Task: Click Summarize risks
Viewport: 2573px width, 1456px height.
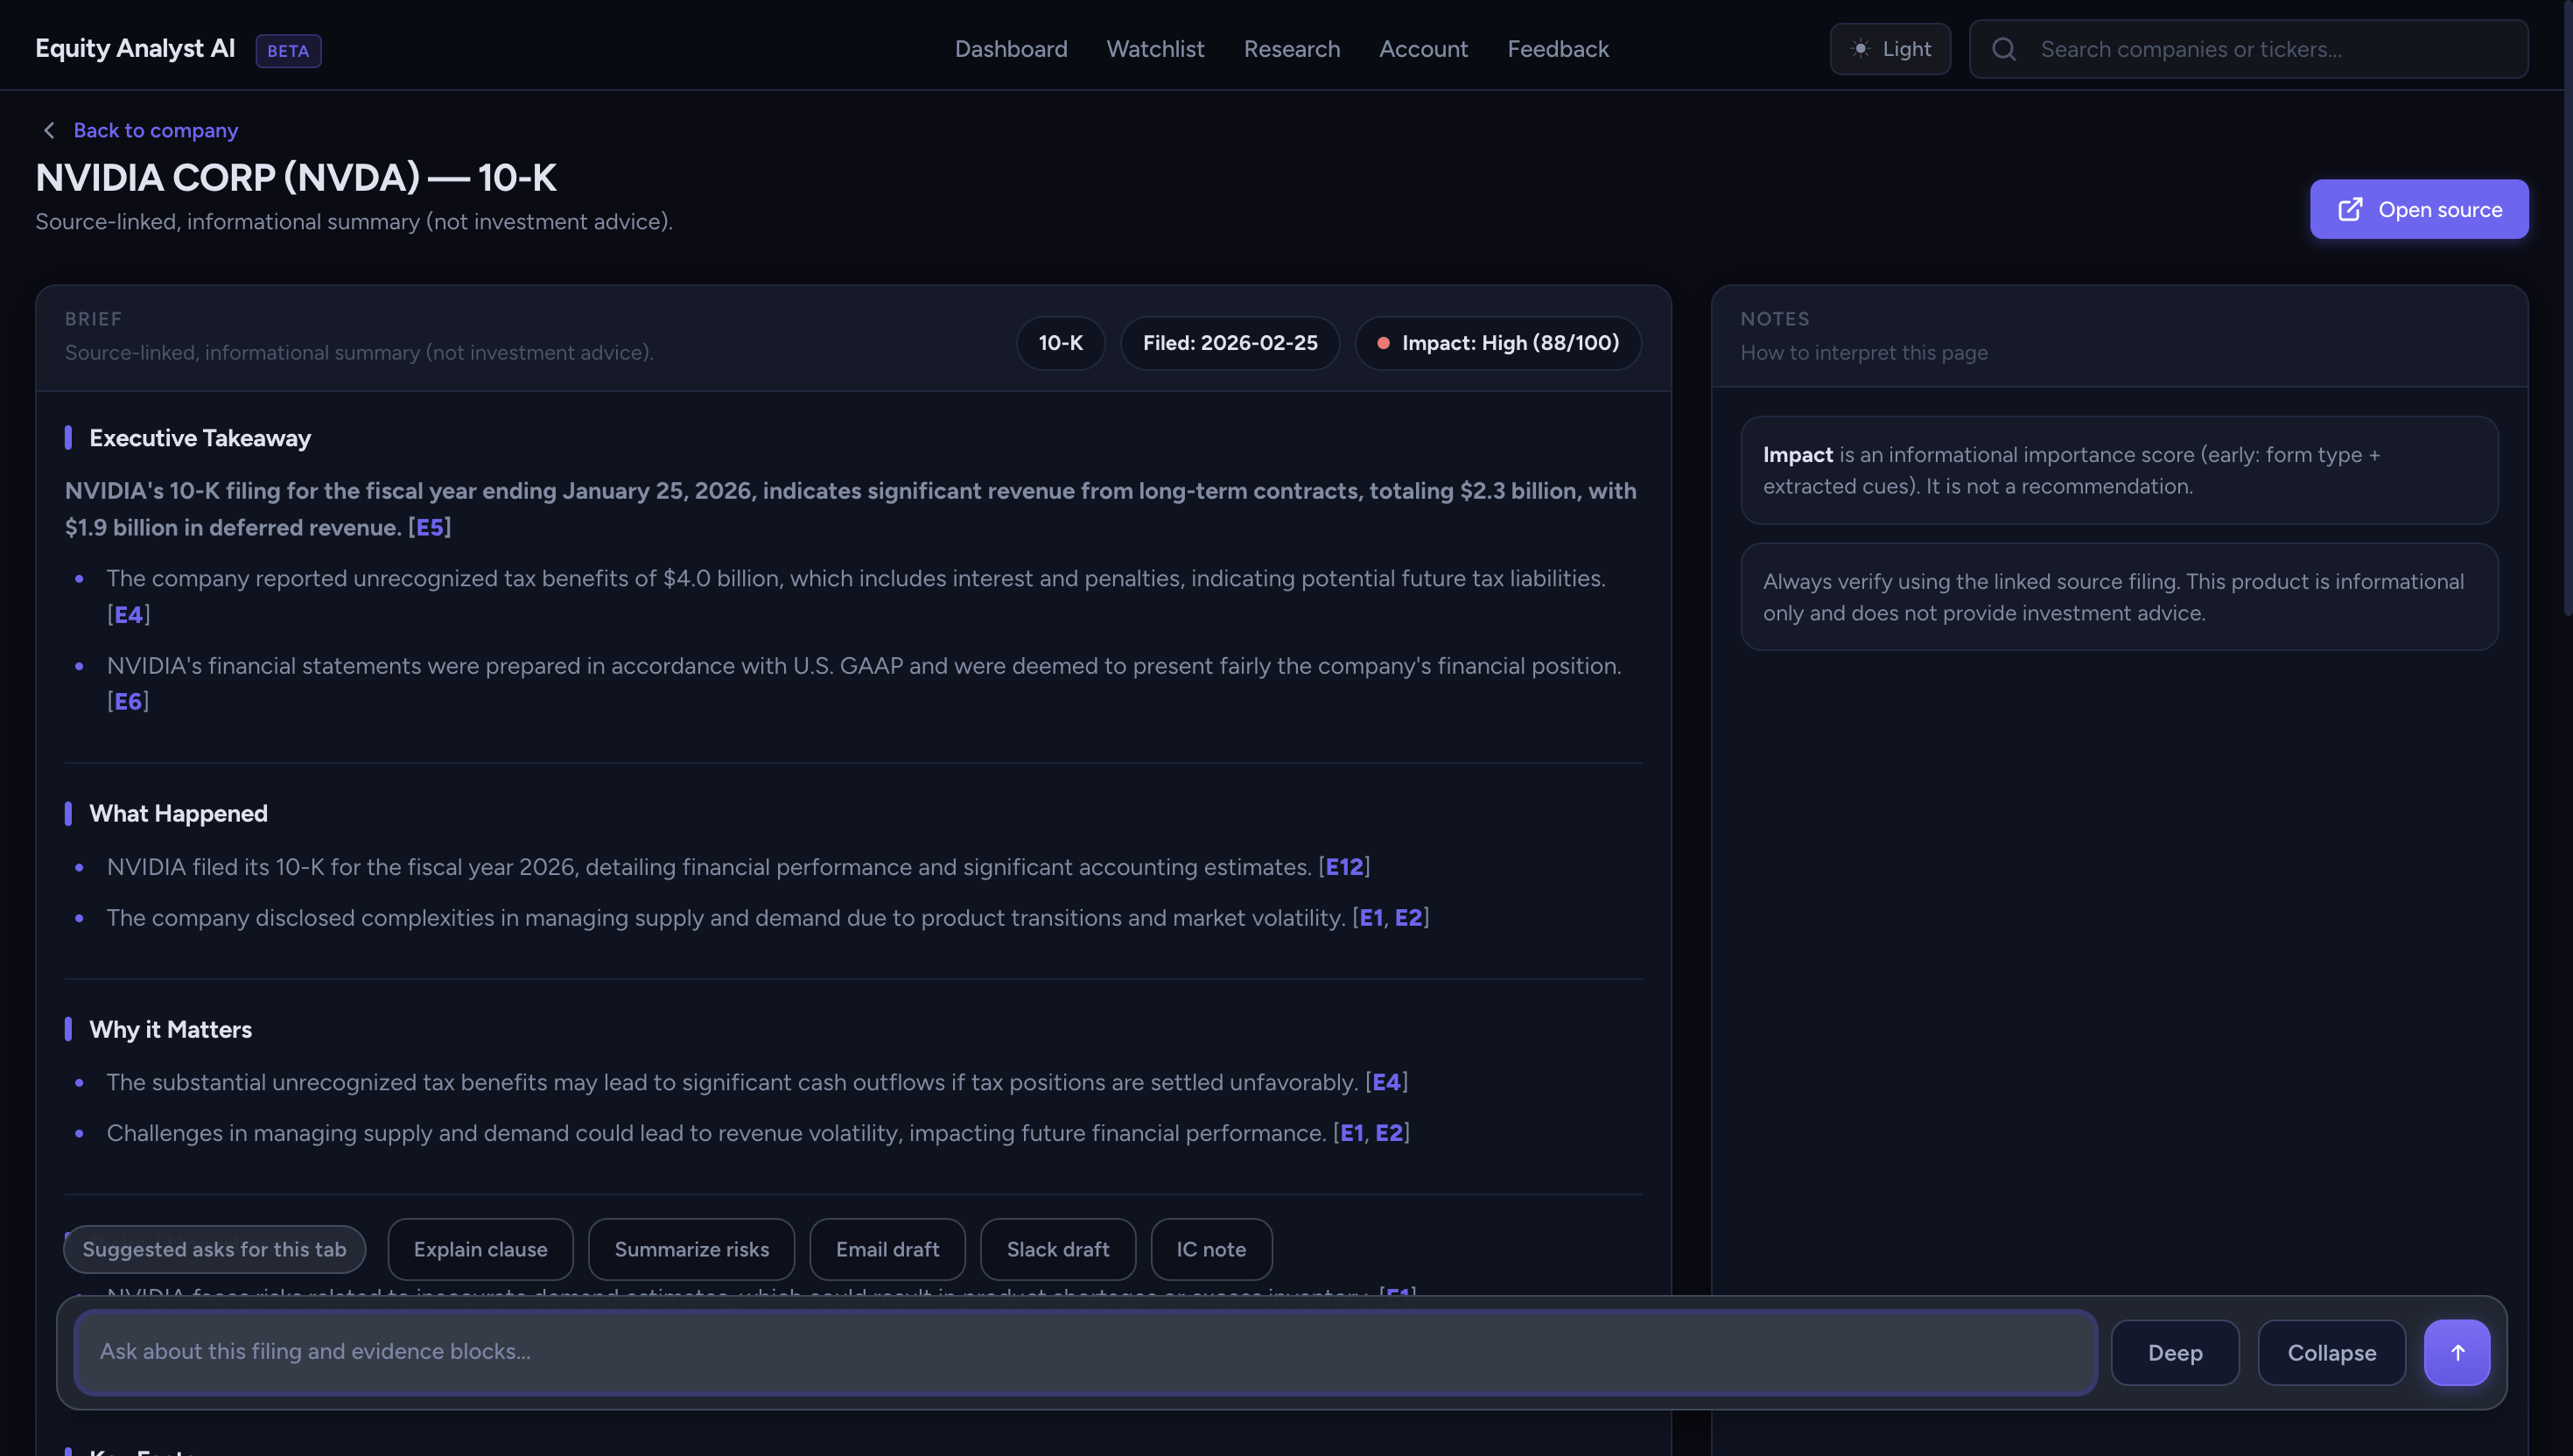Action: coord(691,1249)
